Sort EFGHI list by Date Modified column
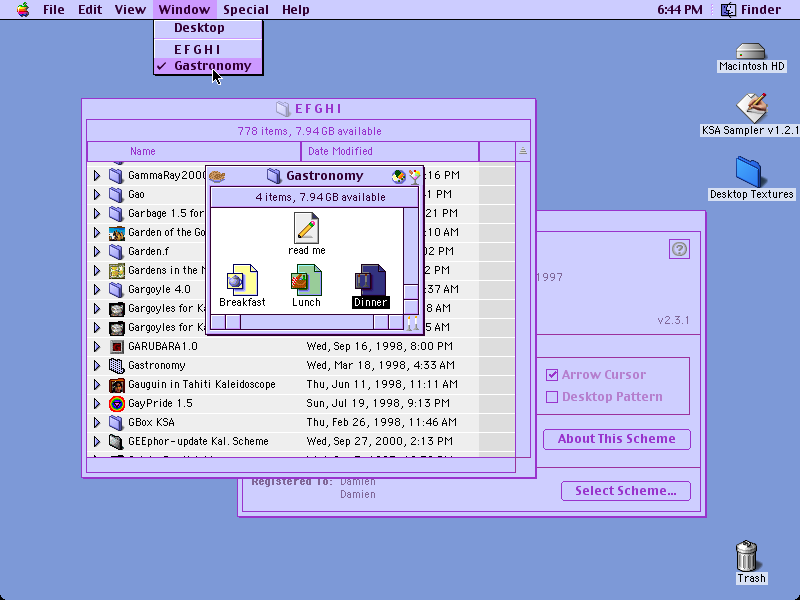The height and width of the screenshot is (600, 800). coord(390,152)
